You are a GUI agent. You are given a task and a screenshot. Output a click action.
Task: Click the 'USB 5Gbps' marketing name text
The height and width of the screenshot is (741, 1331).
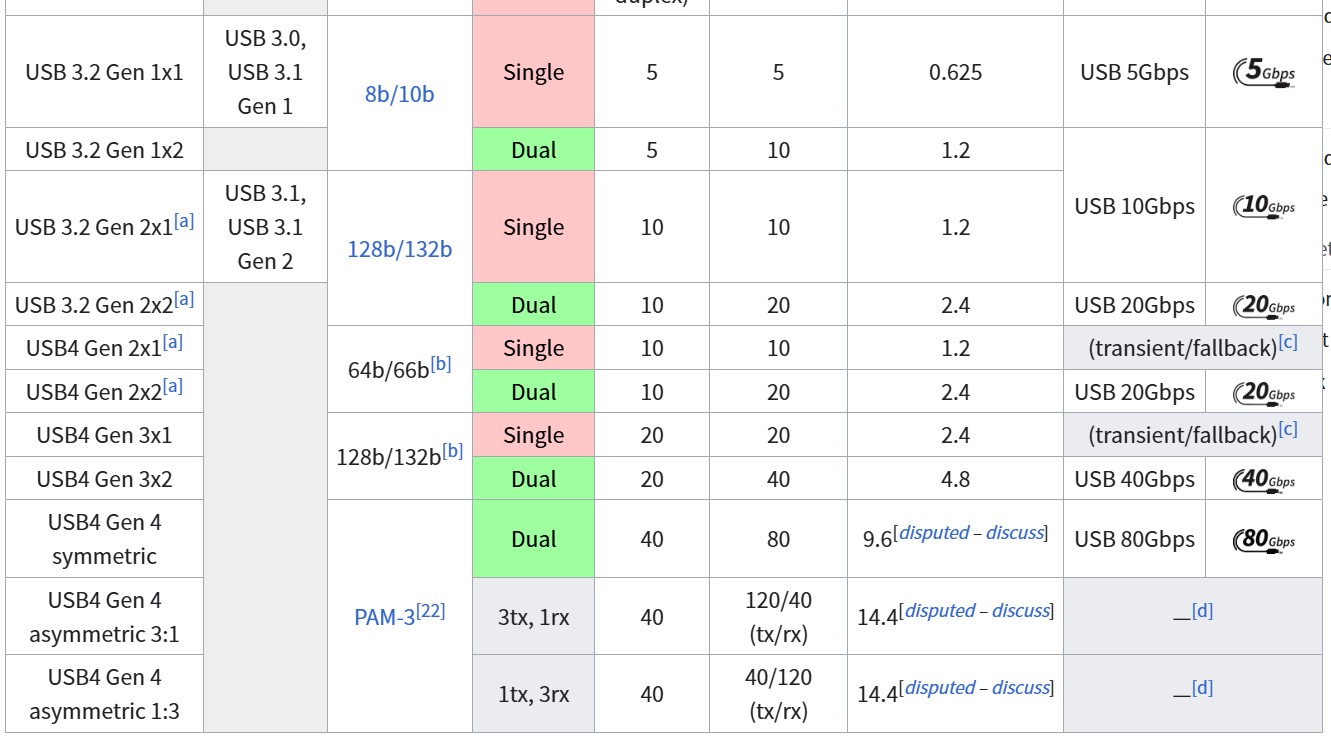1134,73
